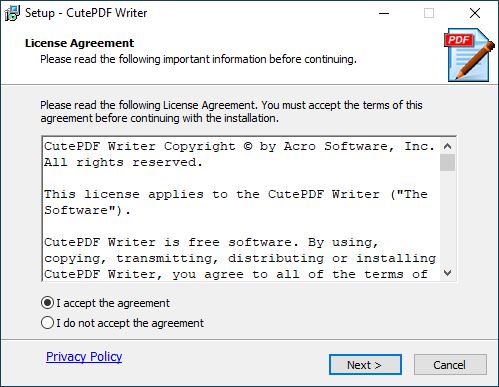Click inside the license agreement text box

[x=241, y=209]
